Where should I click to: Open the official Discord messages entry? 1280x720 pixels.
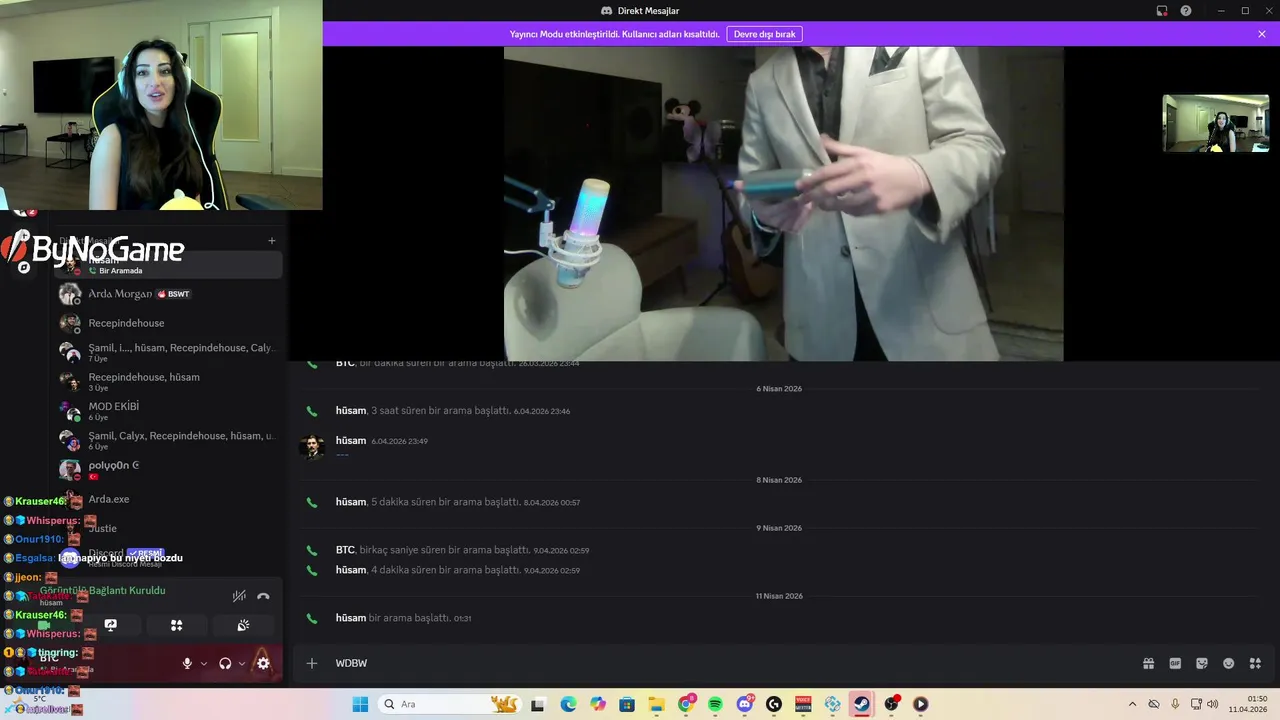point(168,557)
